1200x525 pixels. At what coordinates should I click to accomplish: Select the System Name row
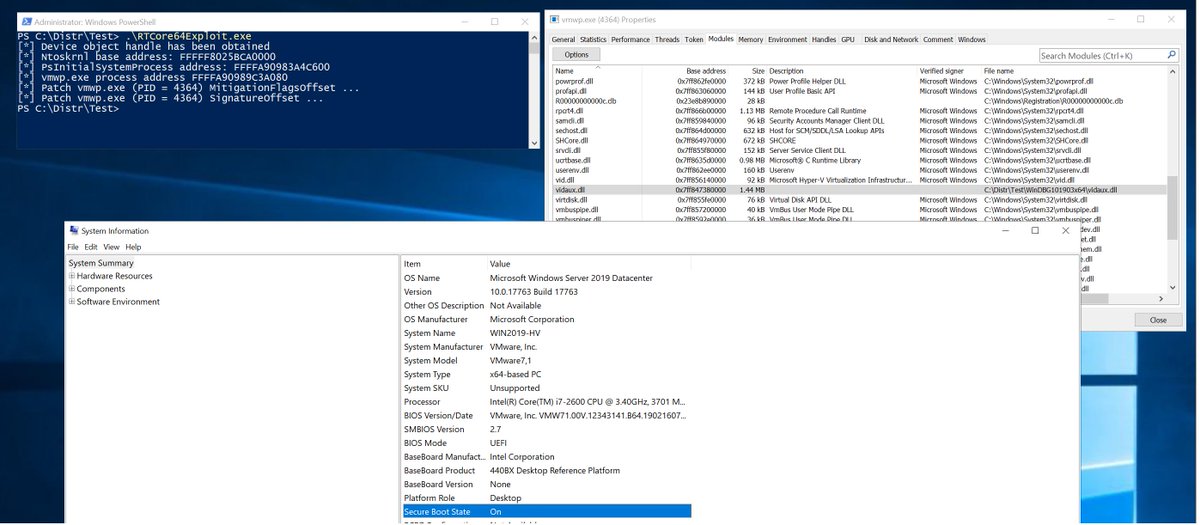(545, 333)
